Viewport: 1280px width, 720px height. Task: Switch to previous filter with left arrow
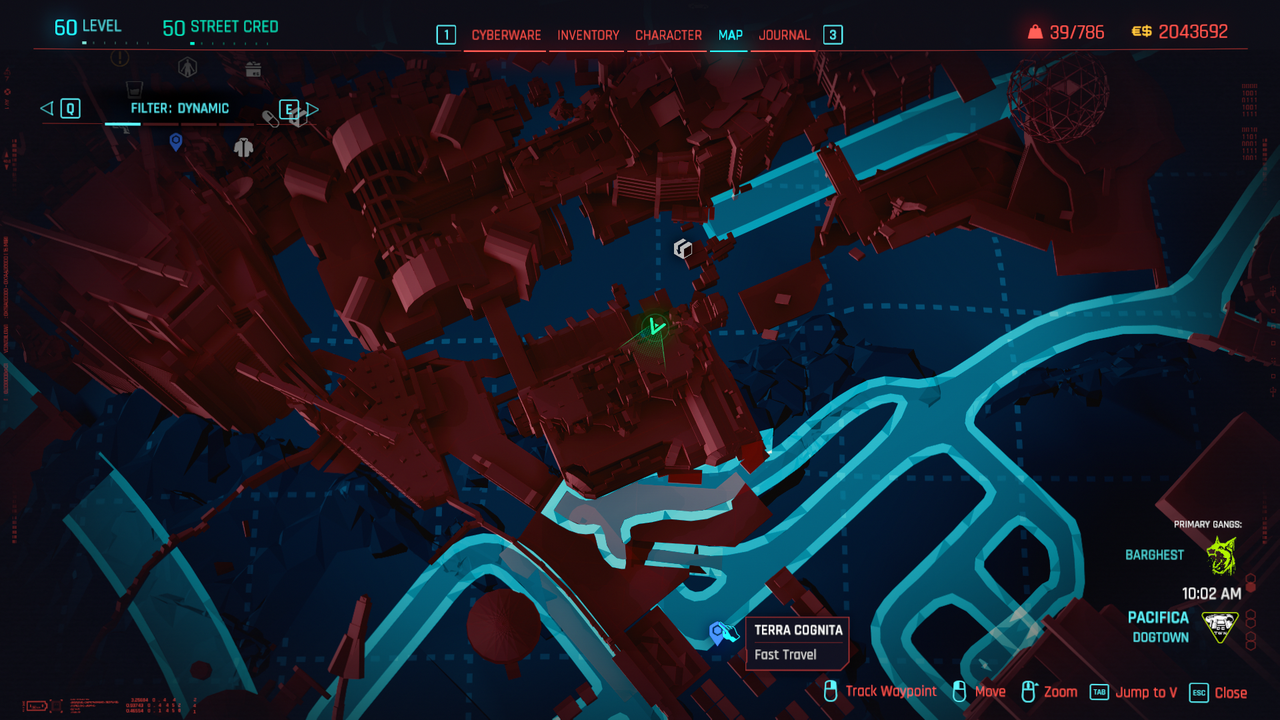coord(47,109)
